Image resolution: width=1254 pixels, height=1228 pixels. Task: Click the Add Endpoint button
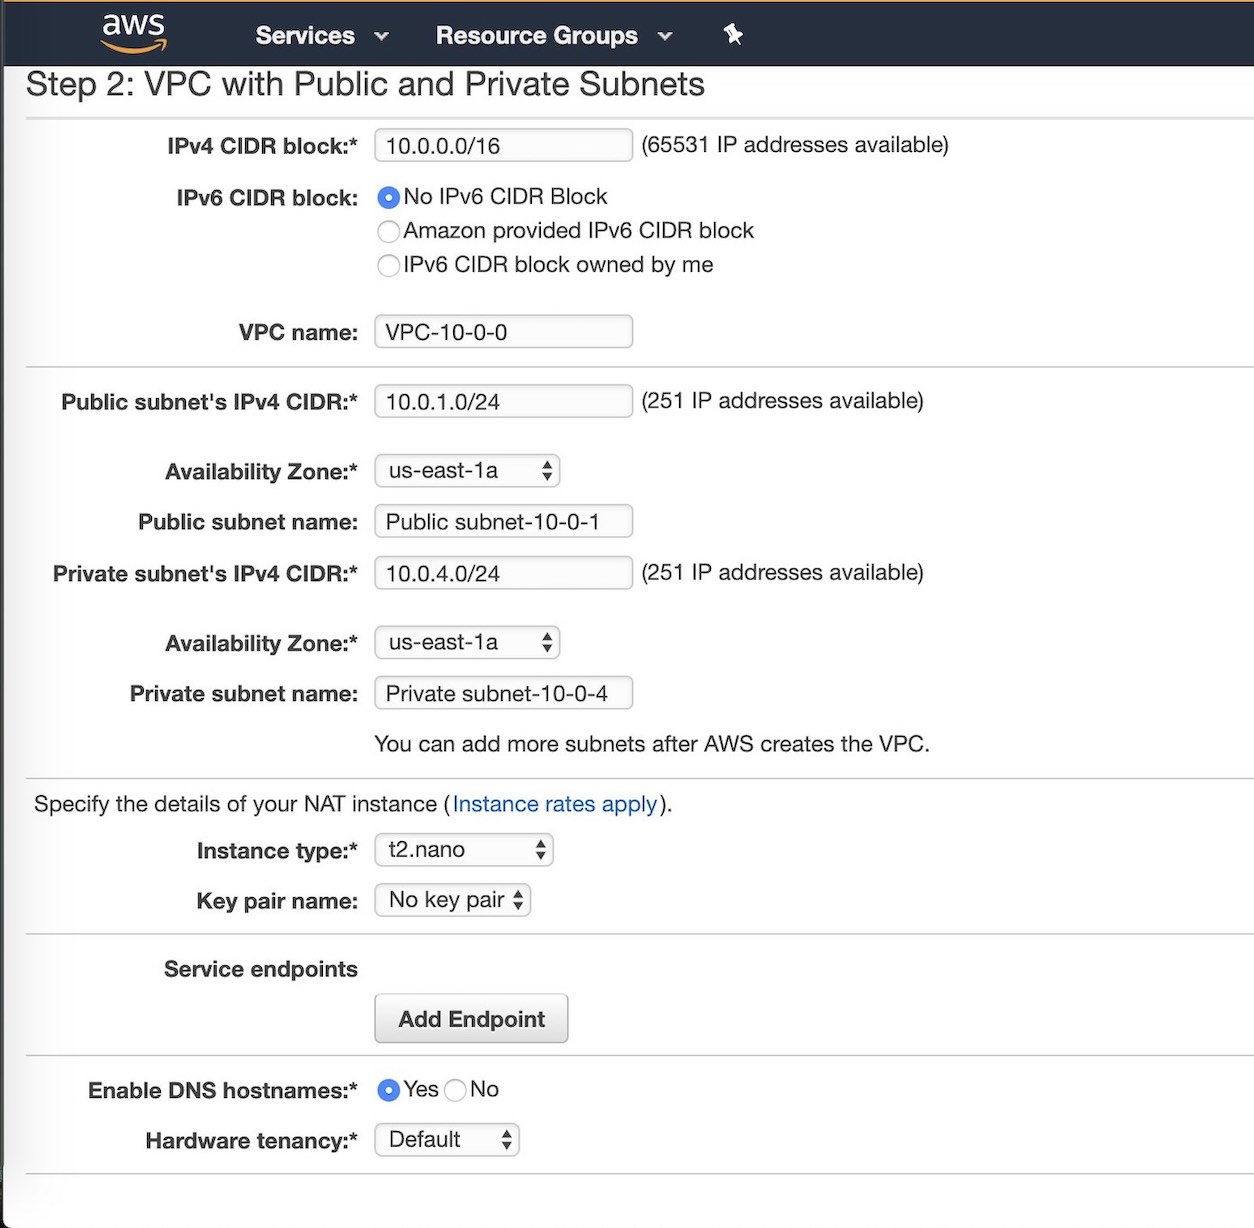(x=471, y=1019)
